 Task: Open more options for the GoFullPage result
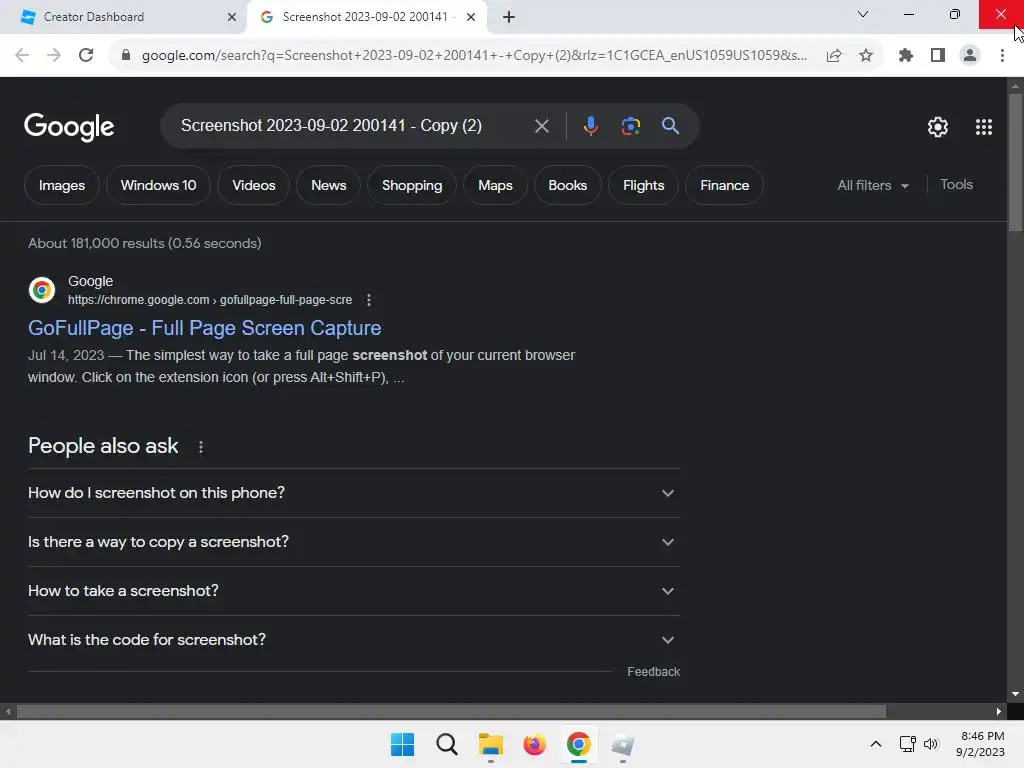click(369, 300)
